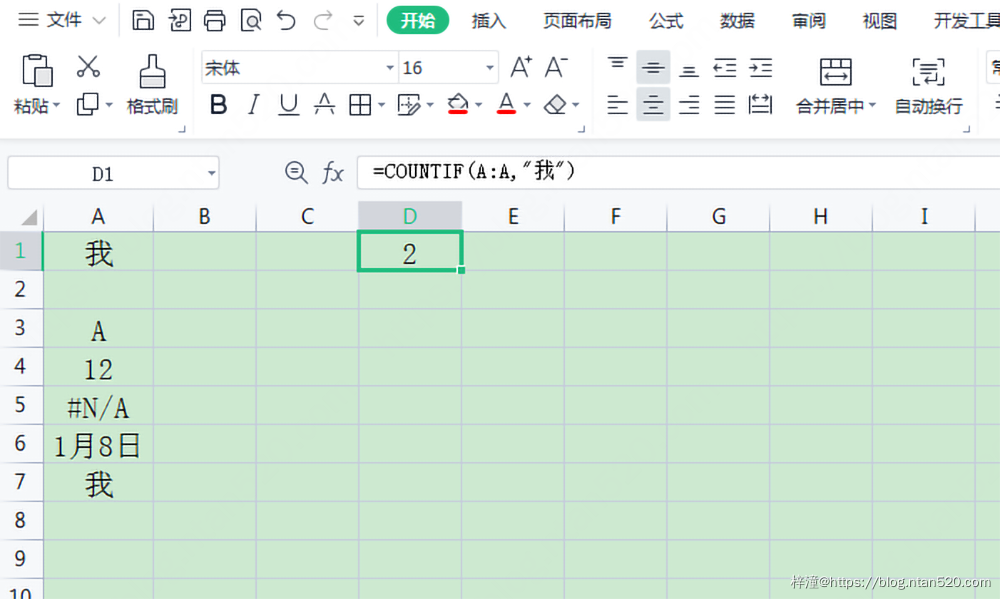Expand the Paste options arrow

pyautogui.click(x=56, y=105)
